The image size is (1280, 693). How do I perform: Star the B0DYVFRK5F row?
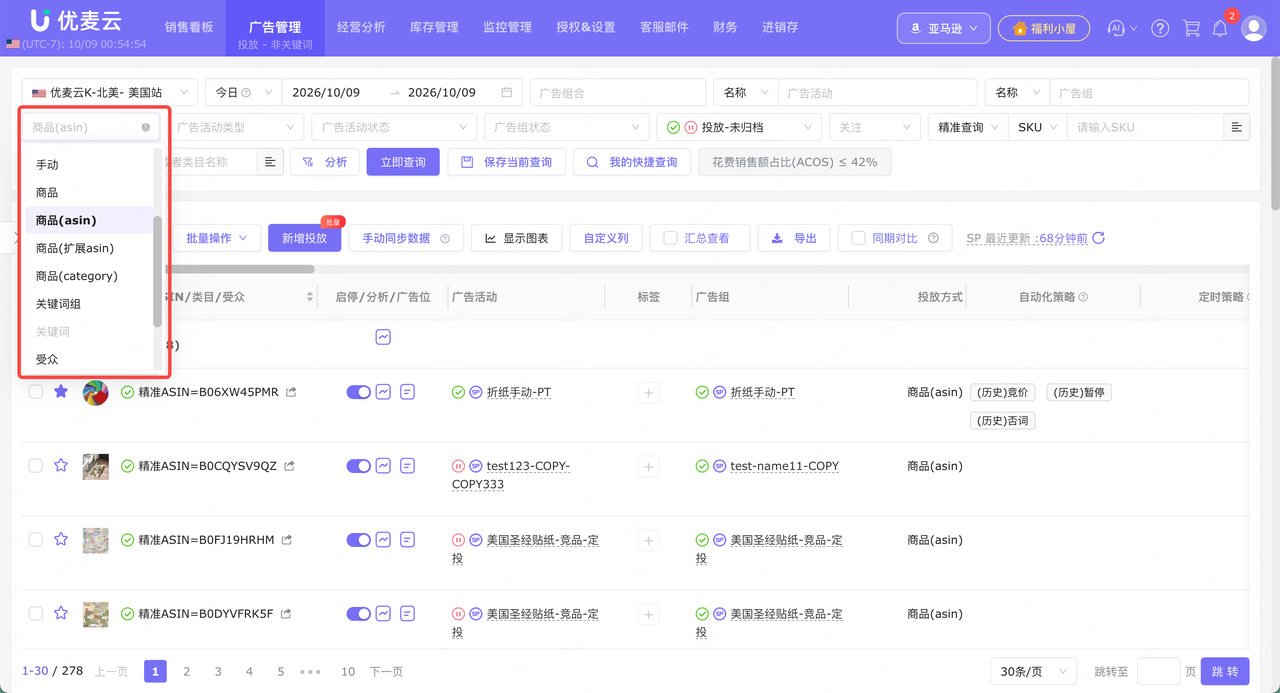click(x=61, y=614)
